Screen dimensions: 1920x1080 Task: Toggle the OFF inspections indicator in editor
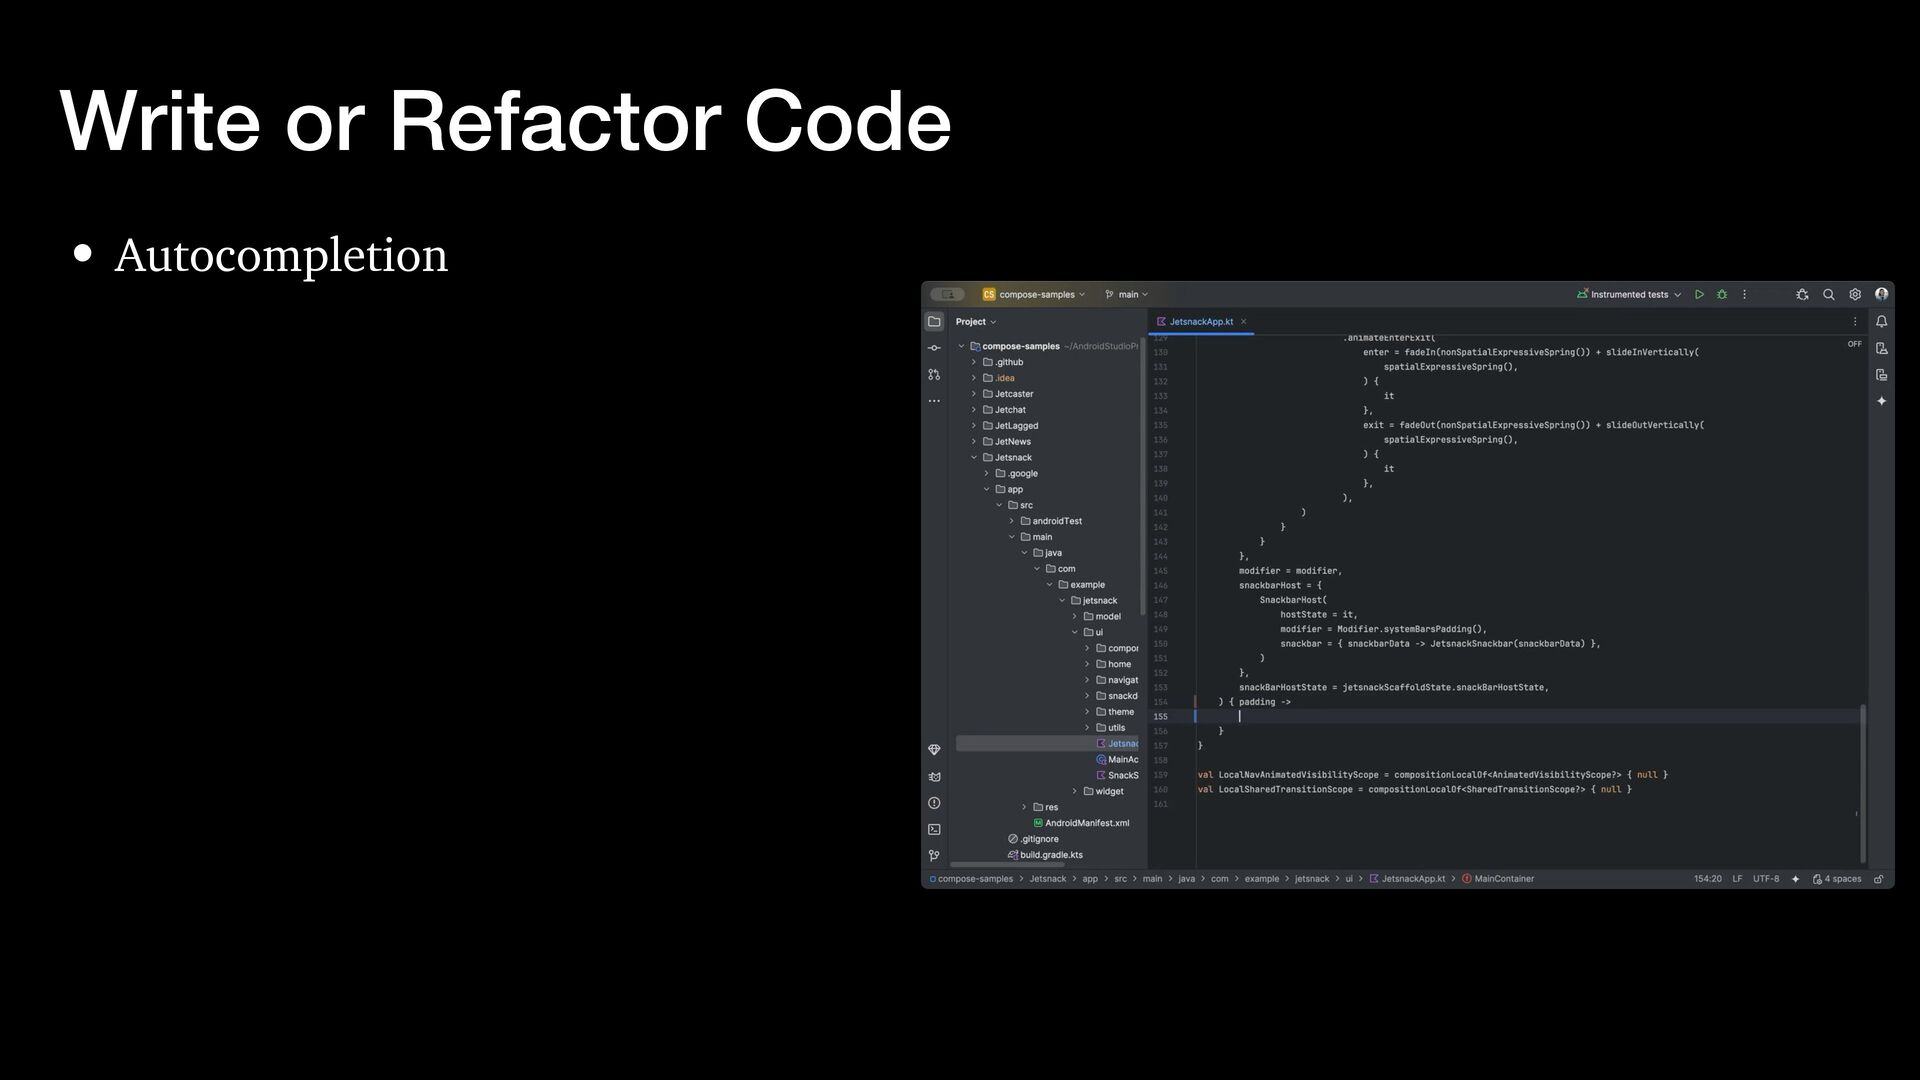tap(1854, 344)
